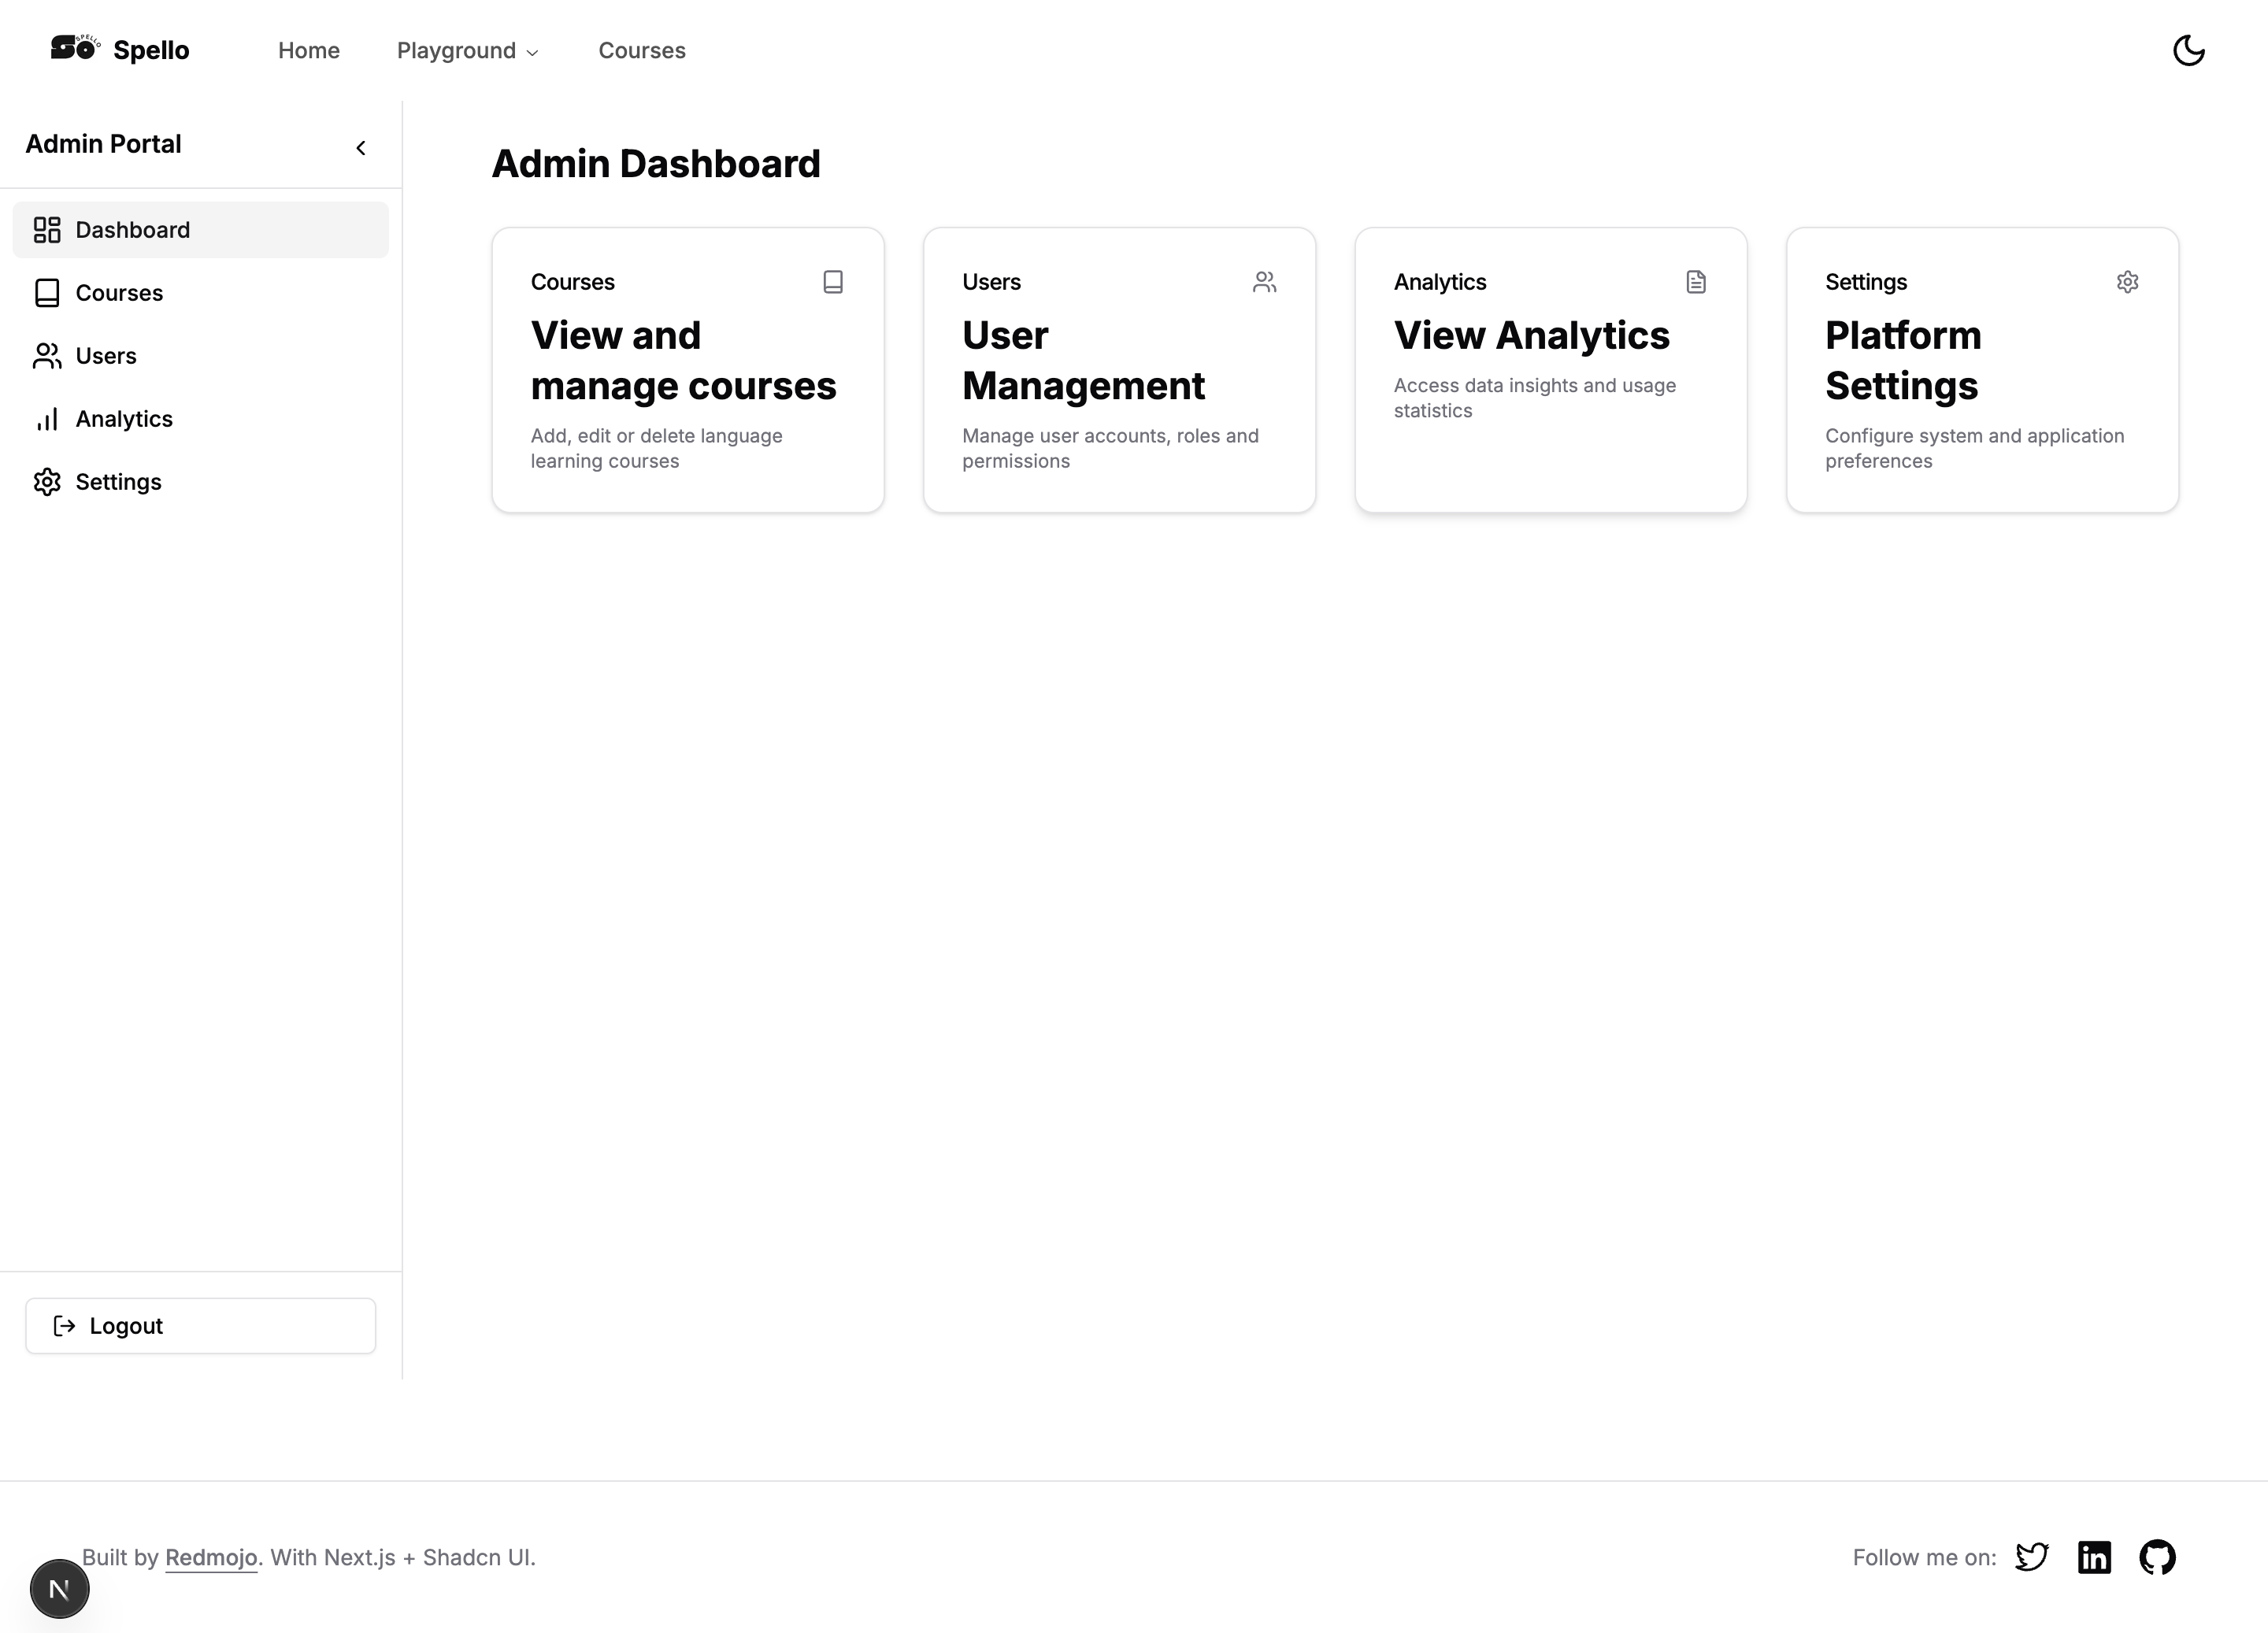Open Courses in the top navigation bar
2268x1633 pixels.
pos(641,51)
